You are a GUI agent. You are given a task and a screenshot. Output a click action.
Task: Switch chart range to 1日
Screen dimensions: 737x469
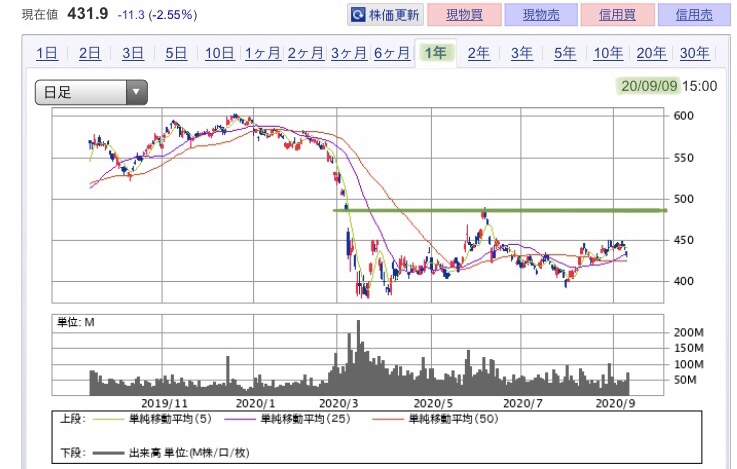[47, 53]
